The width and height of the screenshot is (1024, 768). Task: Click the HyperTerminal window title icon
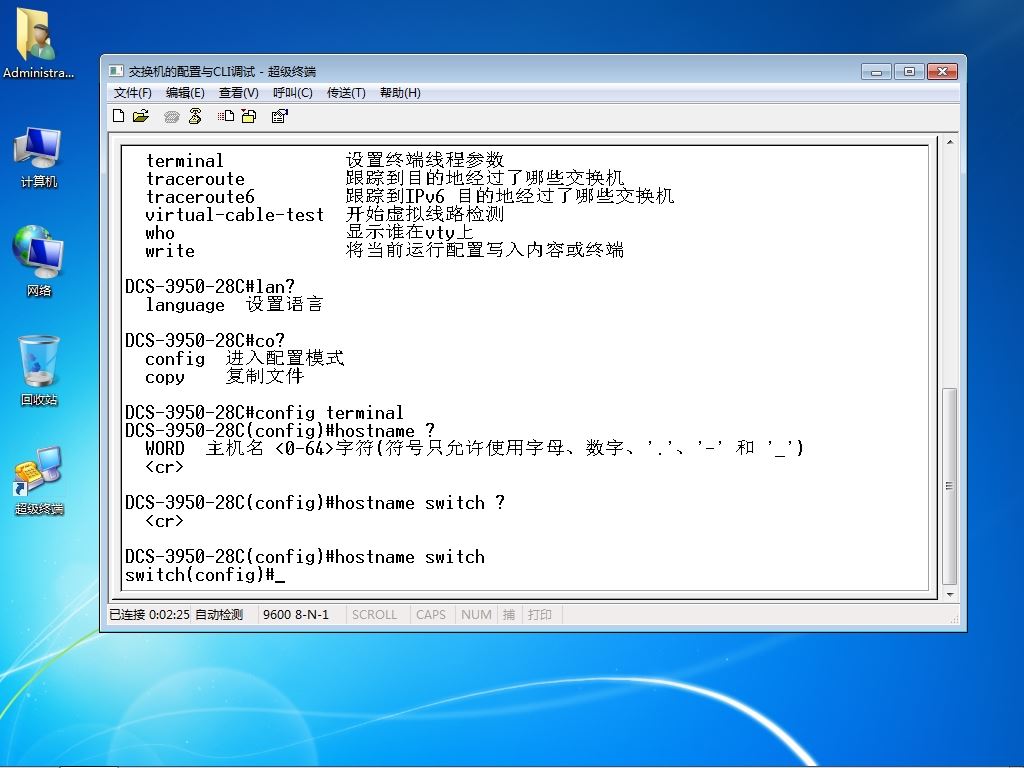click(x=116, y=71)
